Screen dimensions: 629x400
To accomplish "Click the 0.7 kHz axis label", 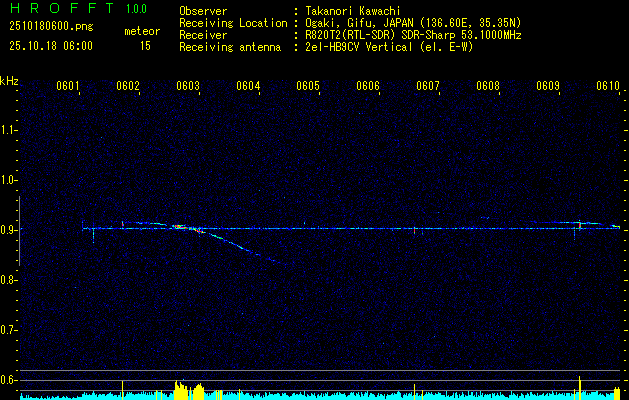I will point(9,329).
